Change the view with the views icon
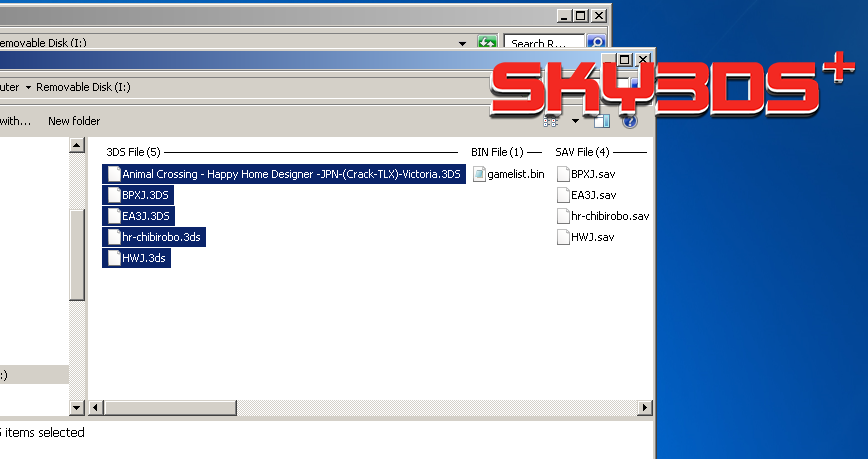Image resolution: width=868 pixels, height=459 pixels. click(550, 121)
